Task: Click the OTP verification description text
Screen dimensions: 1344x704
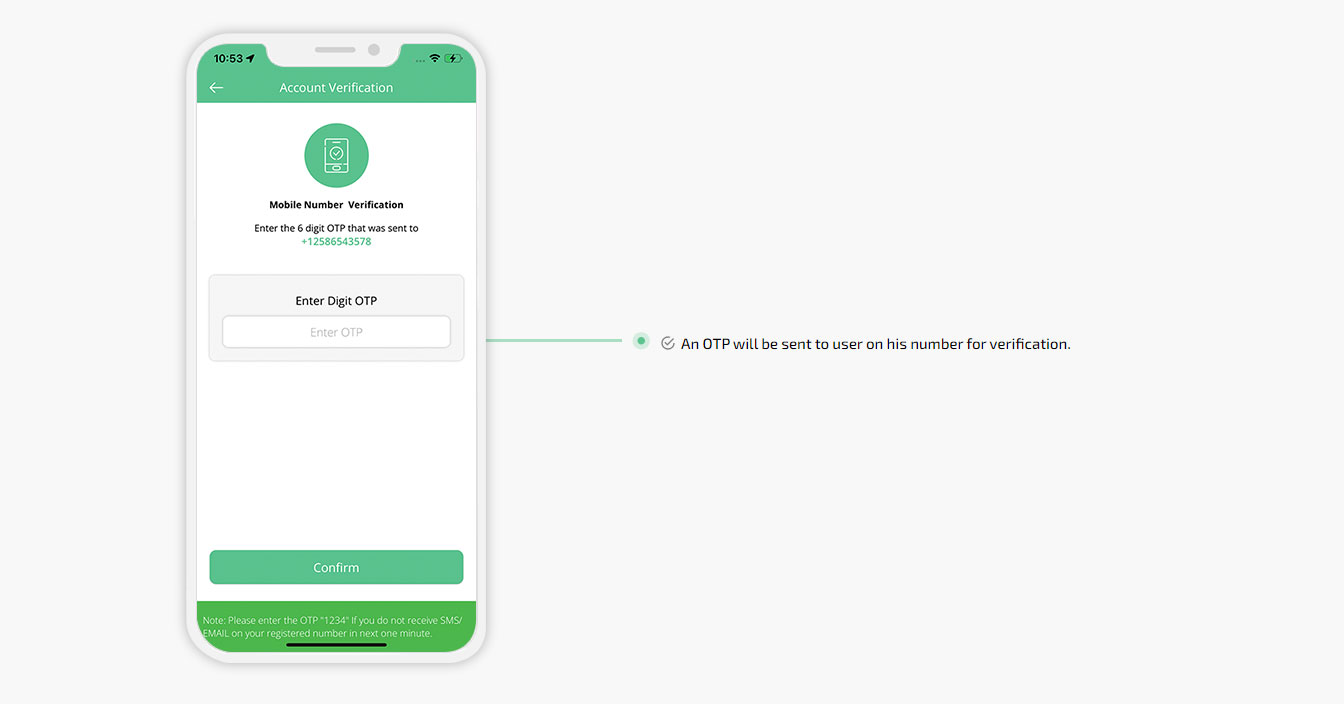Action: coord(876,344)
